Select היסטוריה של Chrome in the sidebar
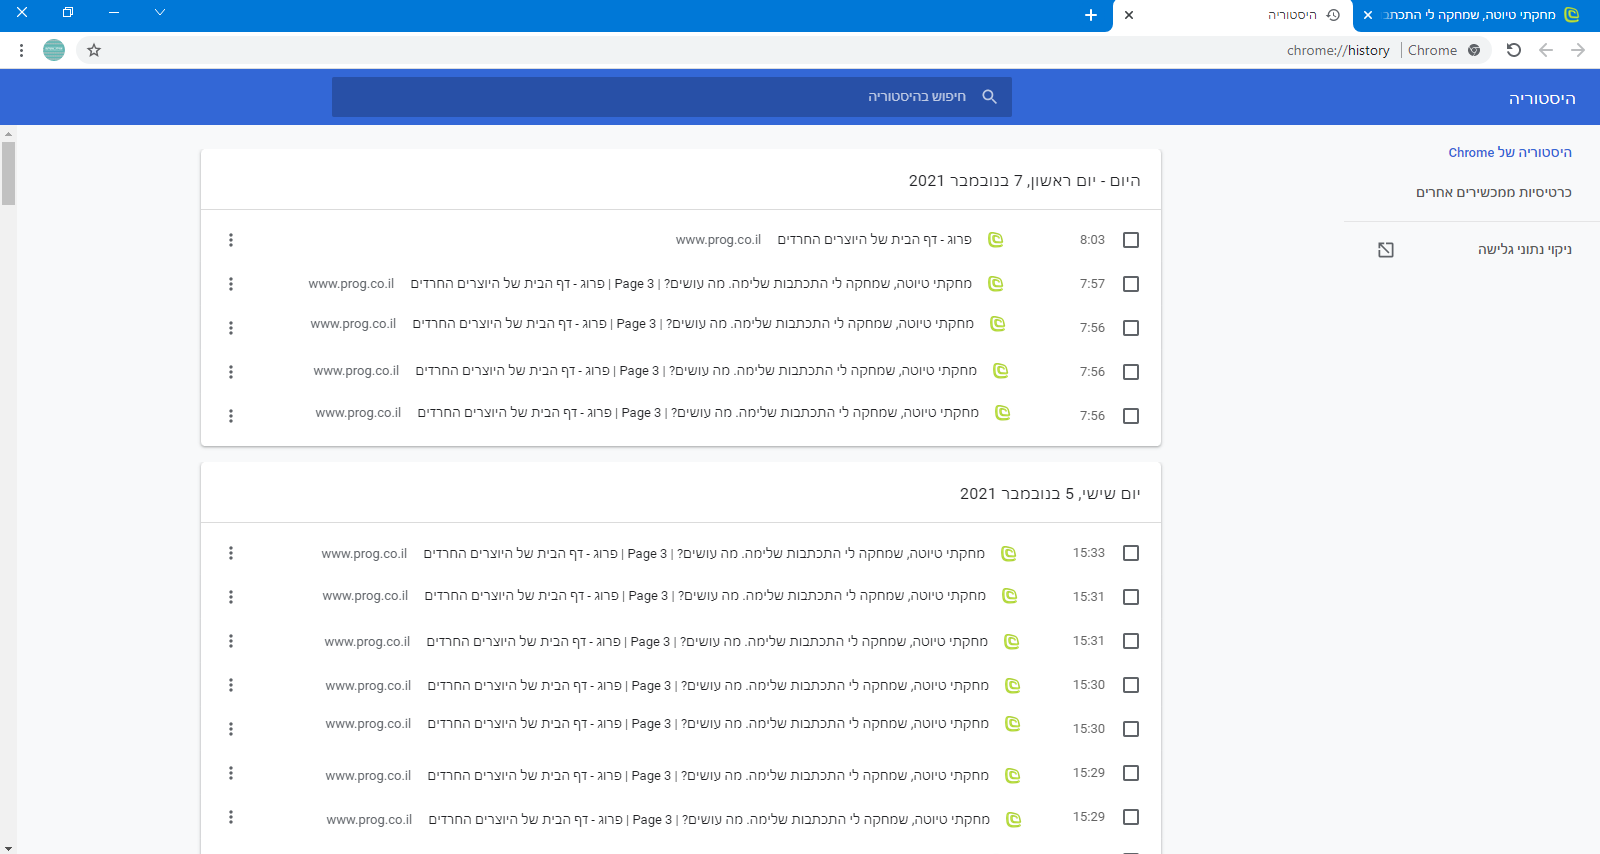Viewport: 1600px width, 854px height. pyautogui.click(x=1510, y=153)
